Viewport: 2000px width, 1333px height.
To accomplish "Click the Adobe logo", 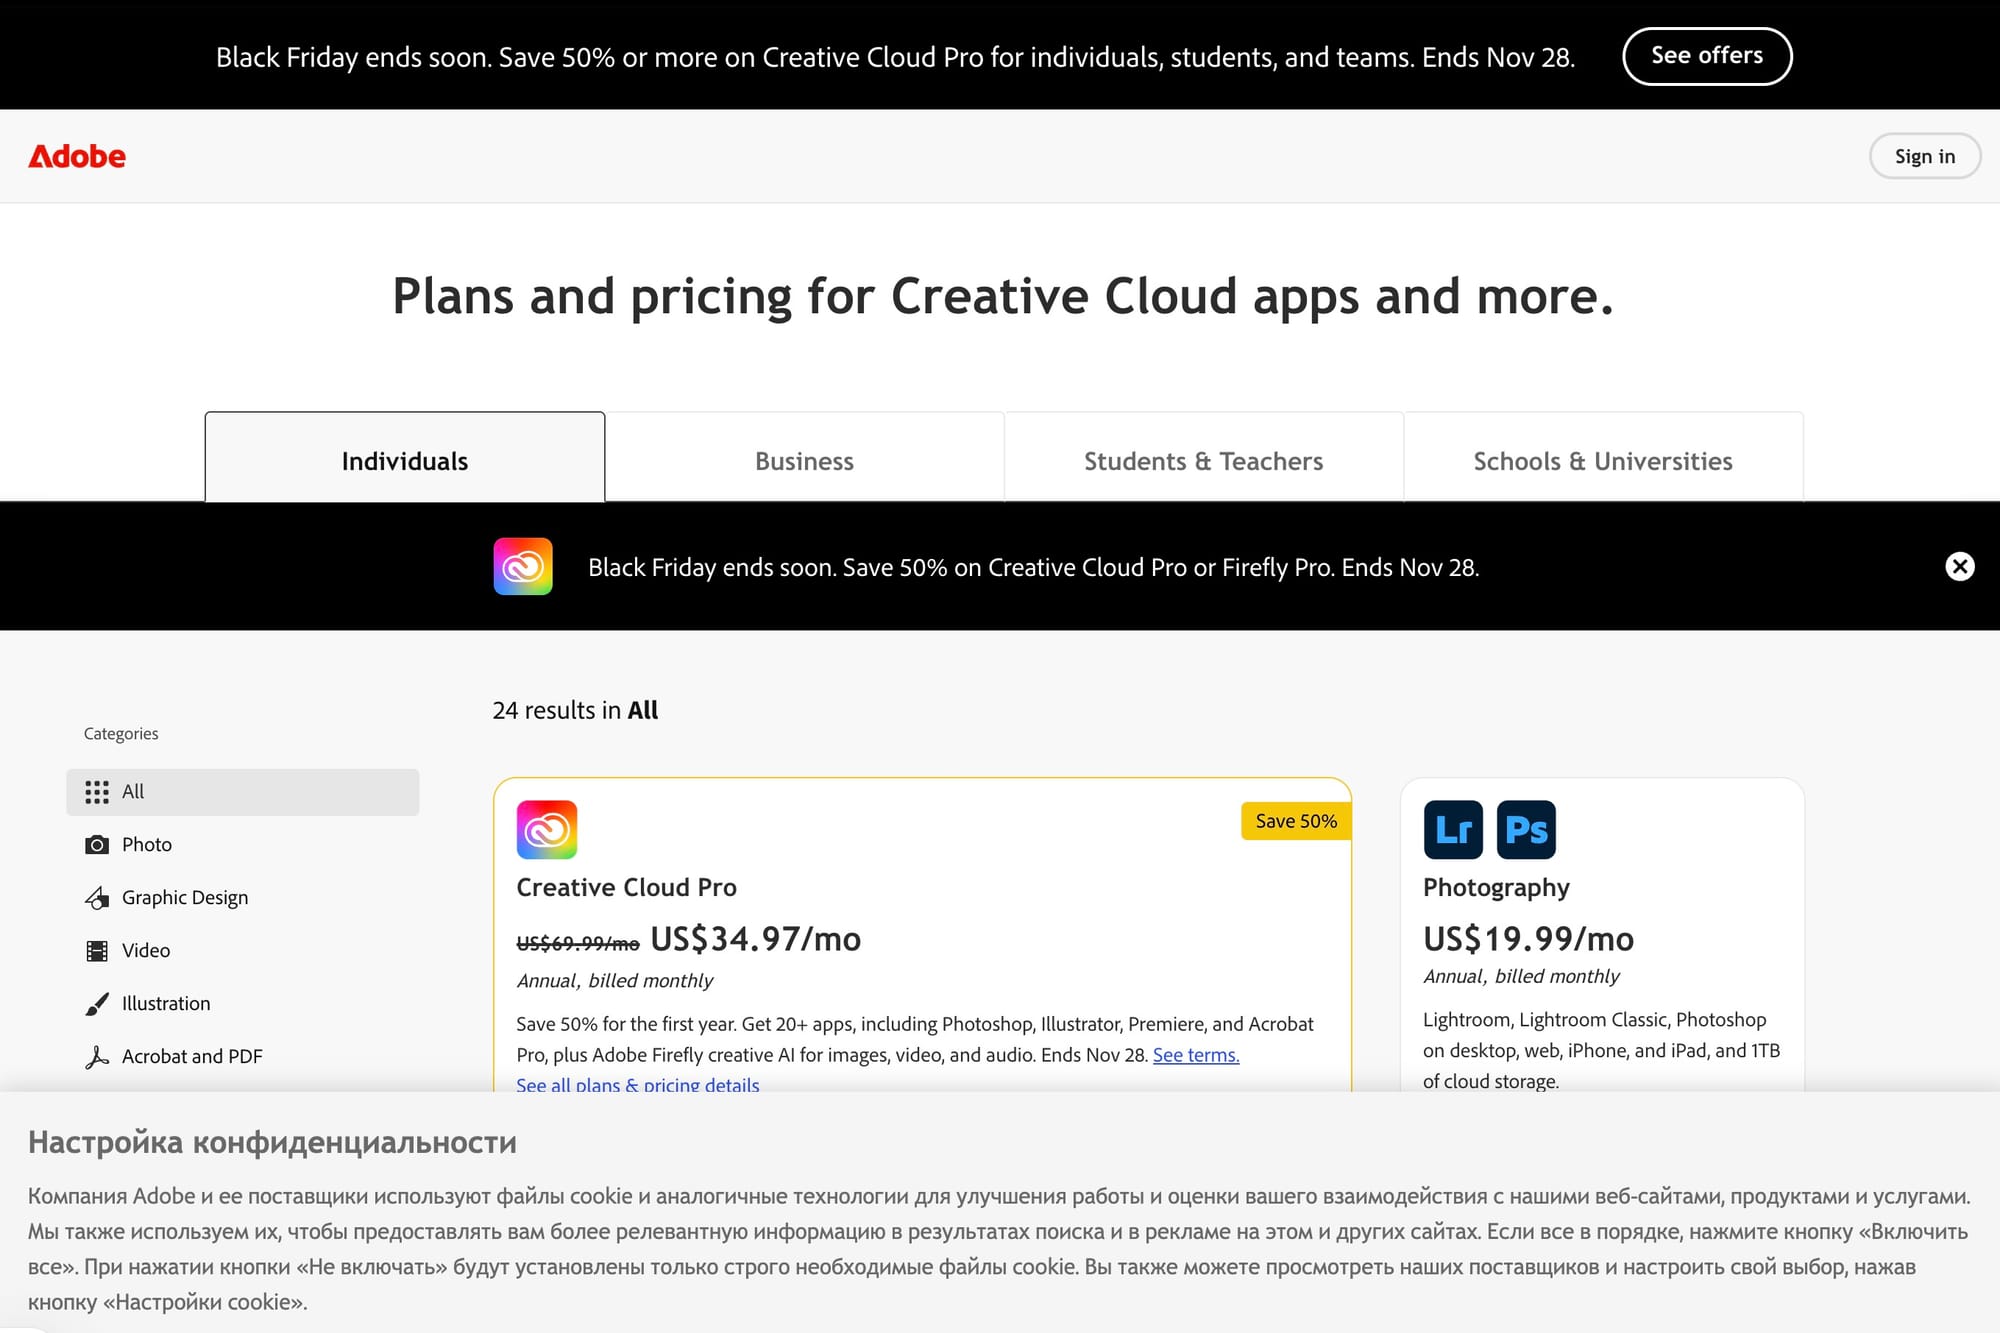I will 78,156.
